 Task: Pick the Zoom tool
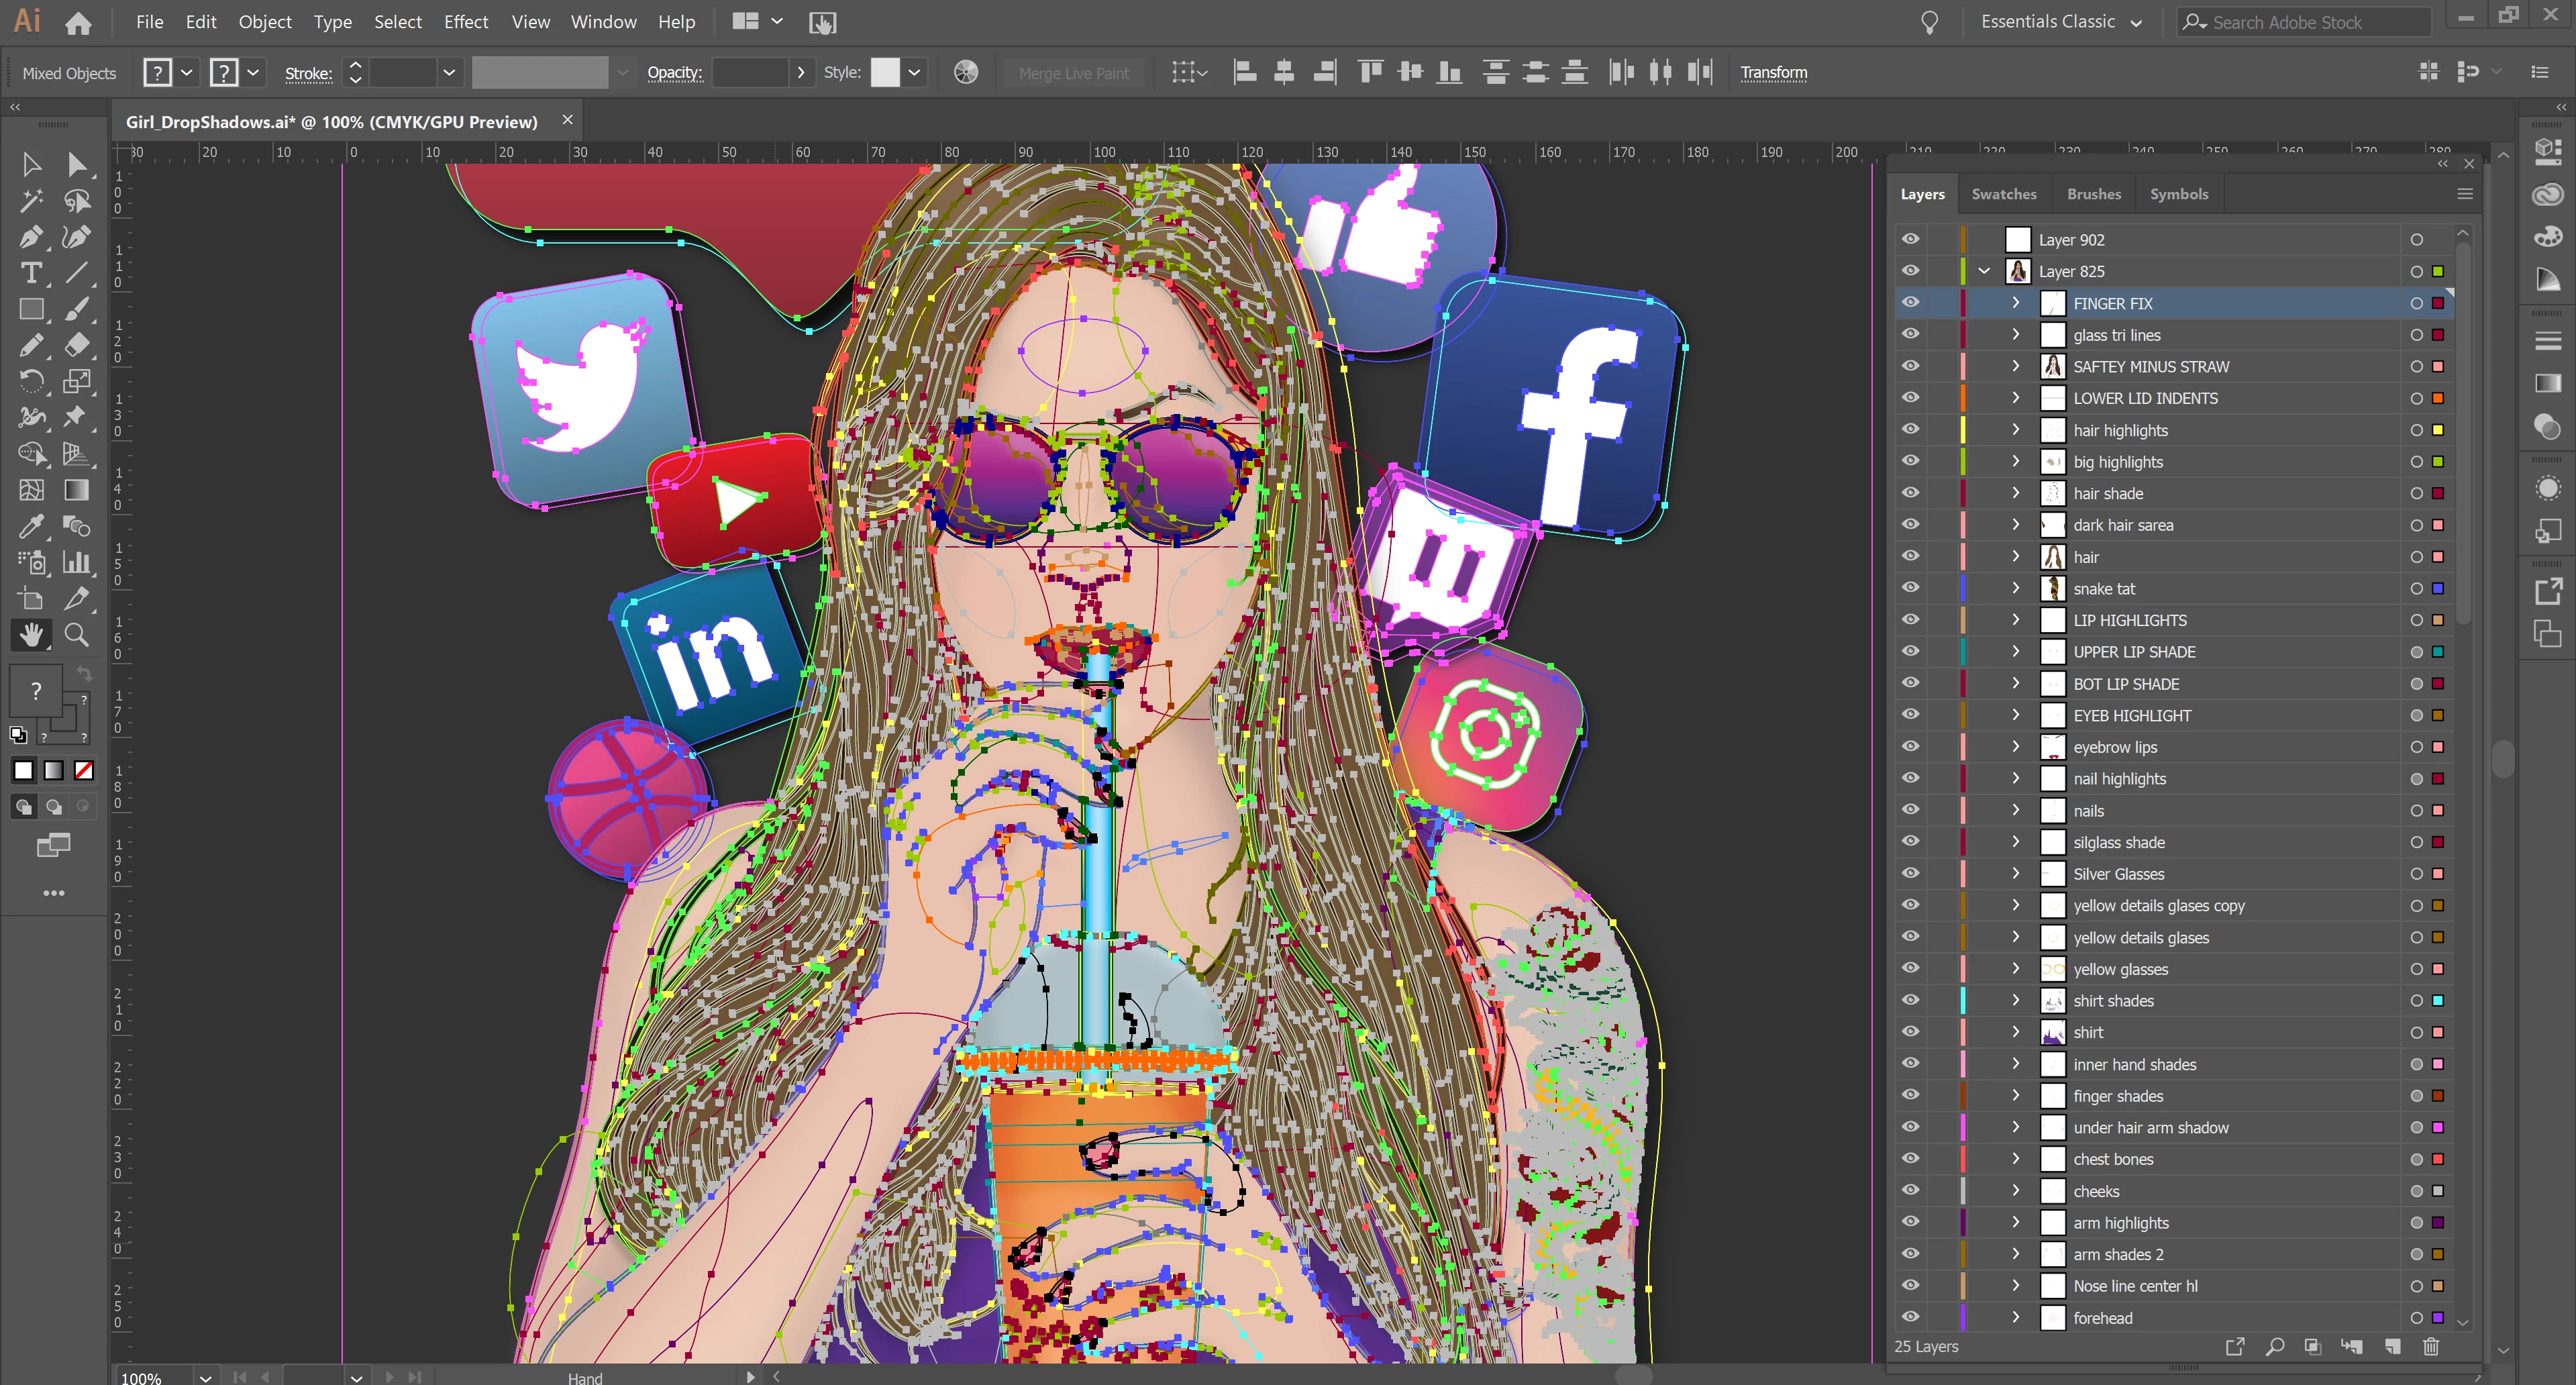point(76,634)
